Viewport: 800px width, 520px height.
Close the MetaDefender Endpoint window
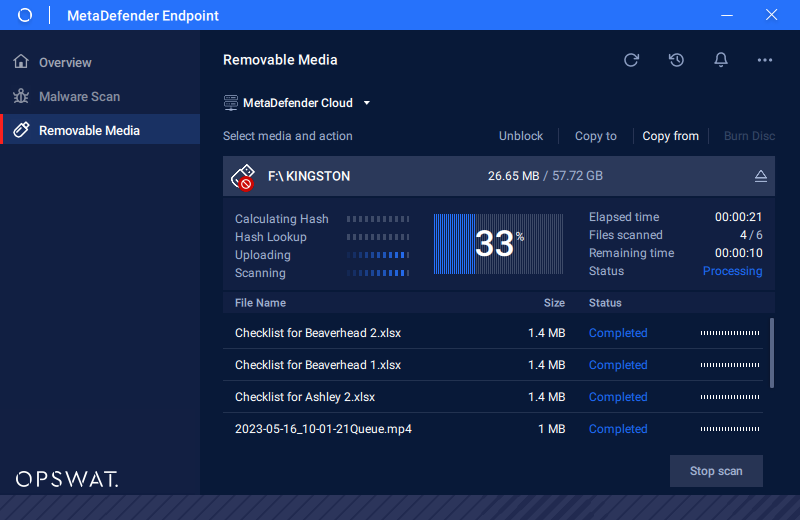[x=771, y=15]
